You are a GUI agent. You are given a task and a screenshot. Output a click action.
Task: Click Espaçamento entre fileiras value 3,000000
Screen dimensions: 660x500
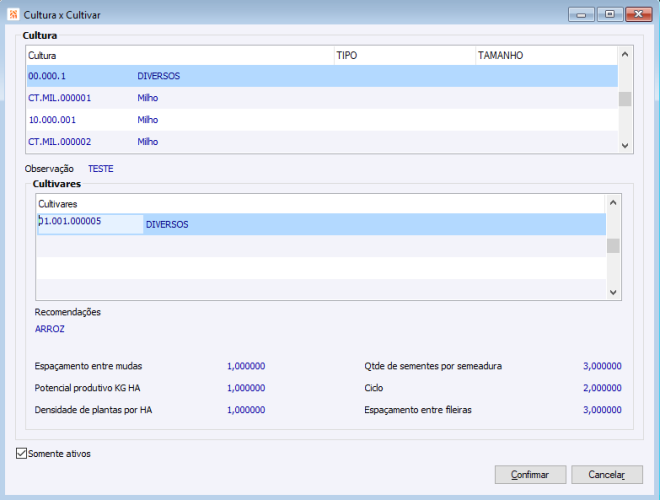602,410
